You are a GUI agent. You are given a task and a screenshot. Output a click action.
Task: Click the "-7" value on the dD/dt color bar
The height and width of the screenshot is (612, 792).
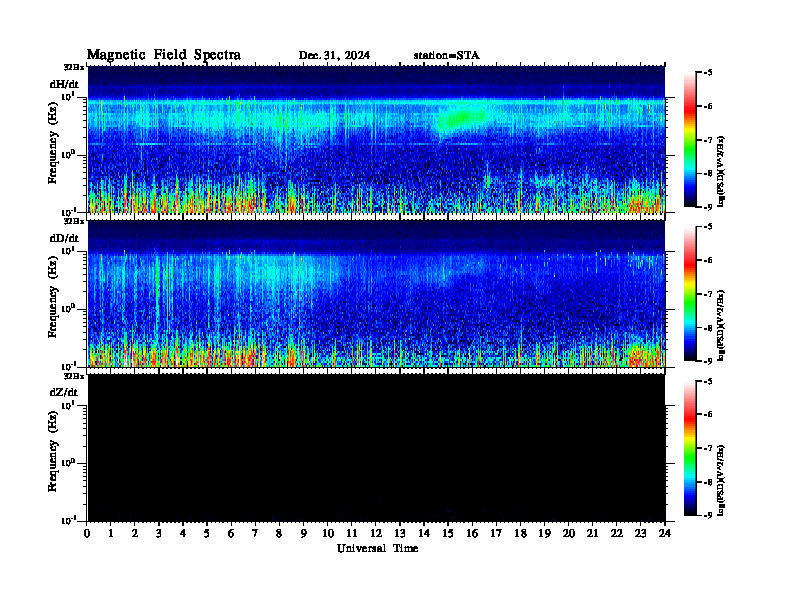click(x=708, y=294)
